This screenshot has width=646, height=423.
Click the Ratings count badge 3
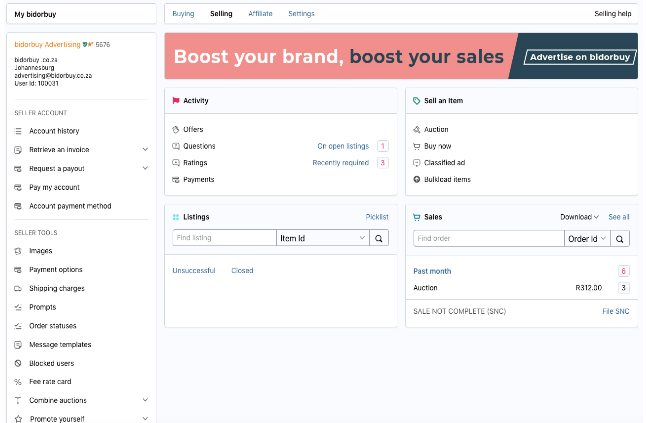click(x=383, y=163)
